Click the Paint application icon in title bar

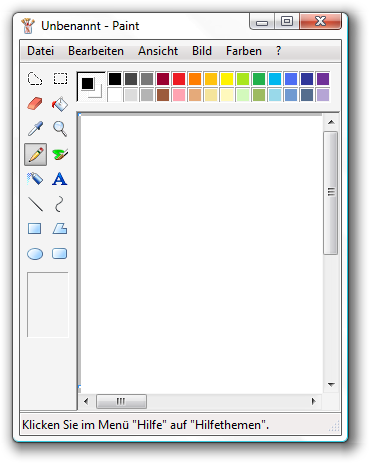pyautogui.click(x=28, y=26)
